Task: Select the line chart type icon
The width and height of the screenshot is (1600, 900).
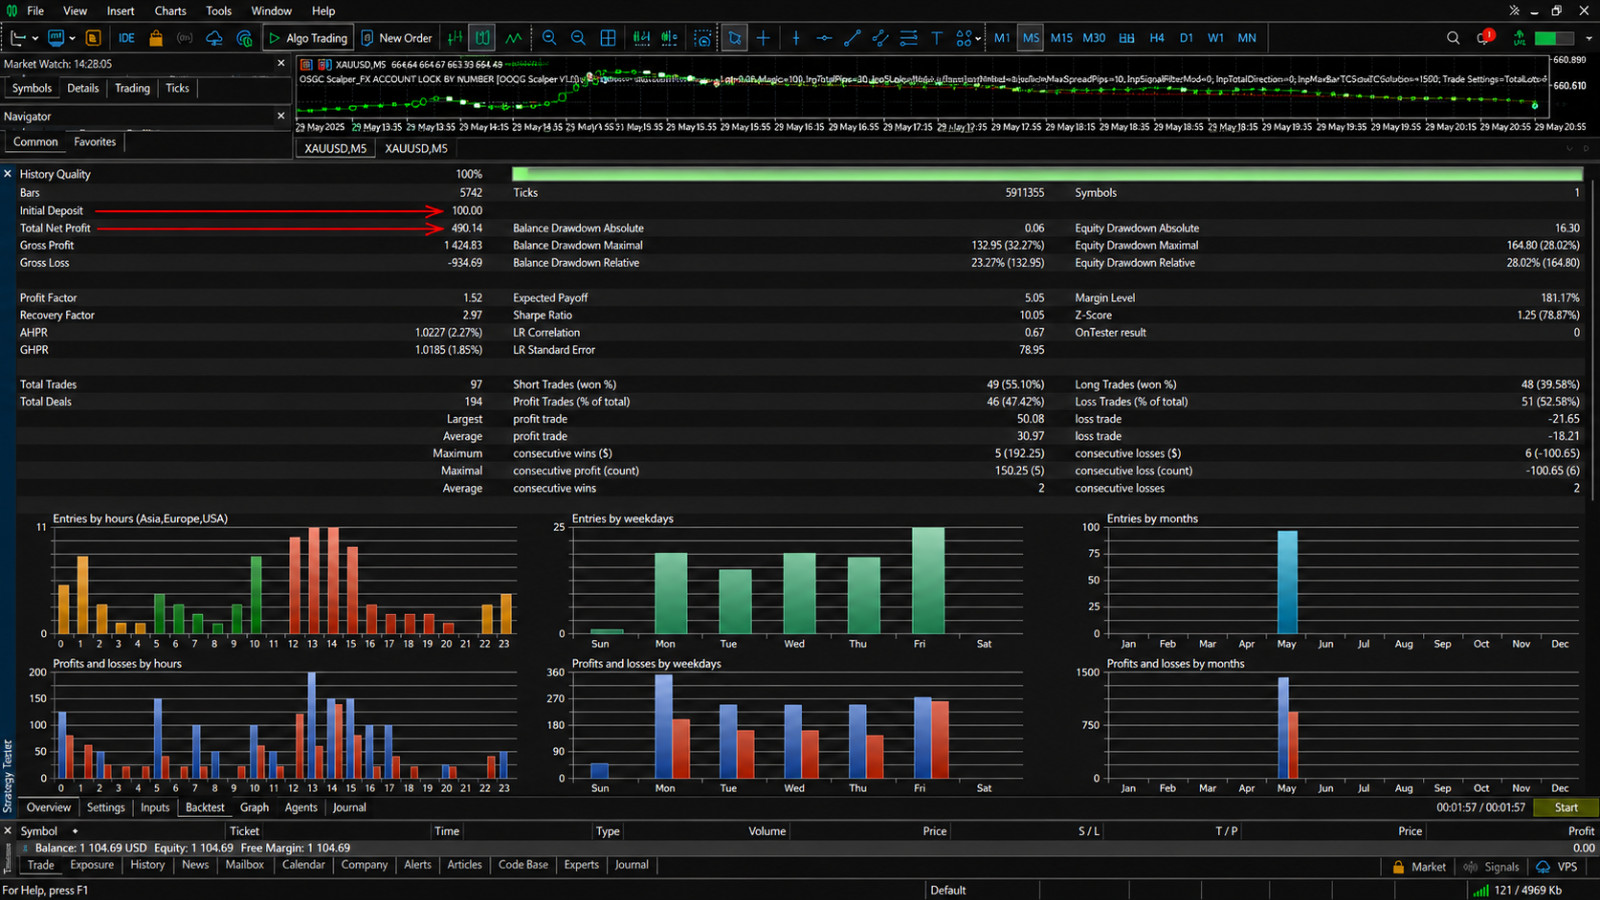Action: tap(513, 38)
